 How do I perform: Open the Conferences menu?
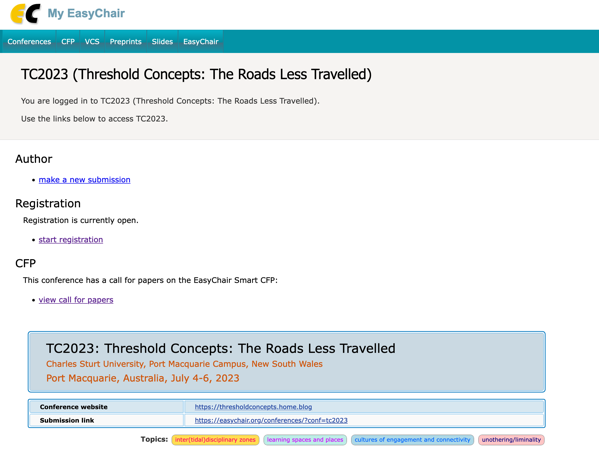pos(29,42)
